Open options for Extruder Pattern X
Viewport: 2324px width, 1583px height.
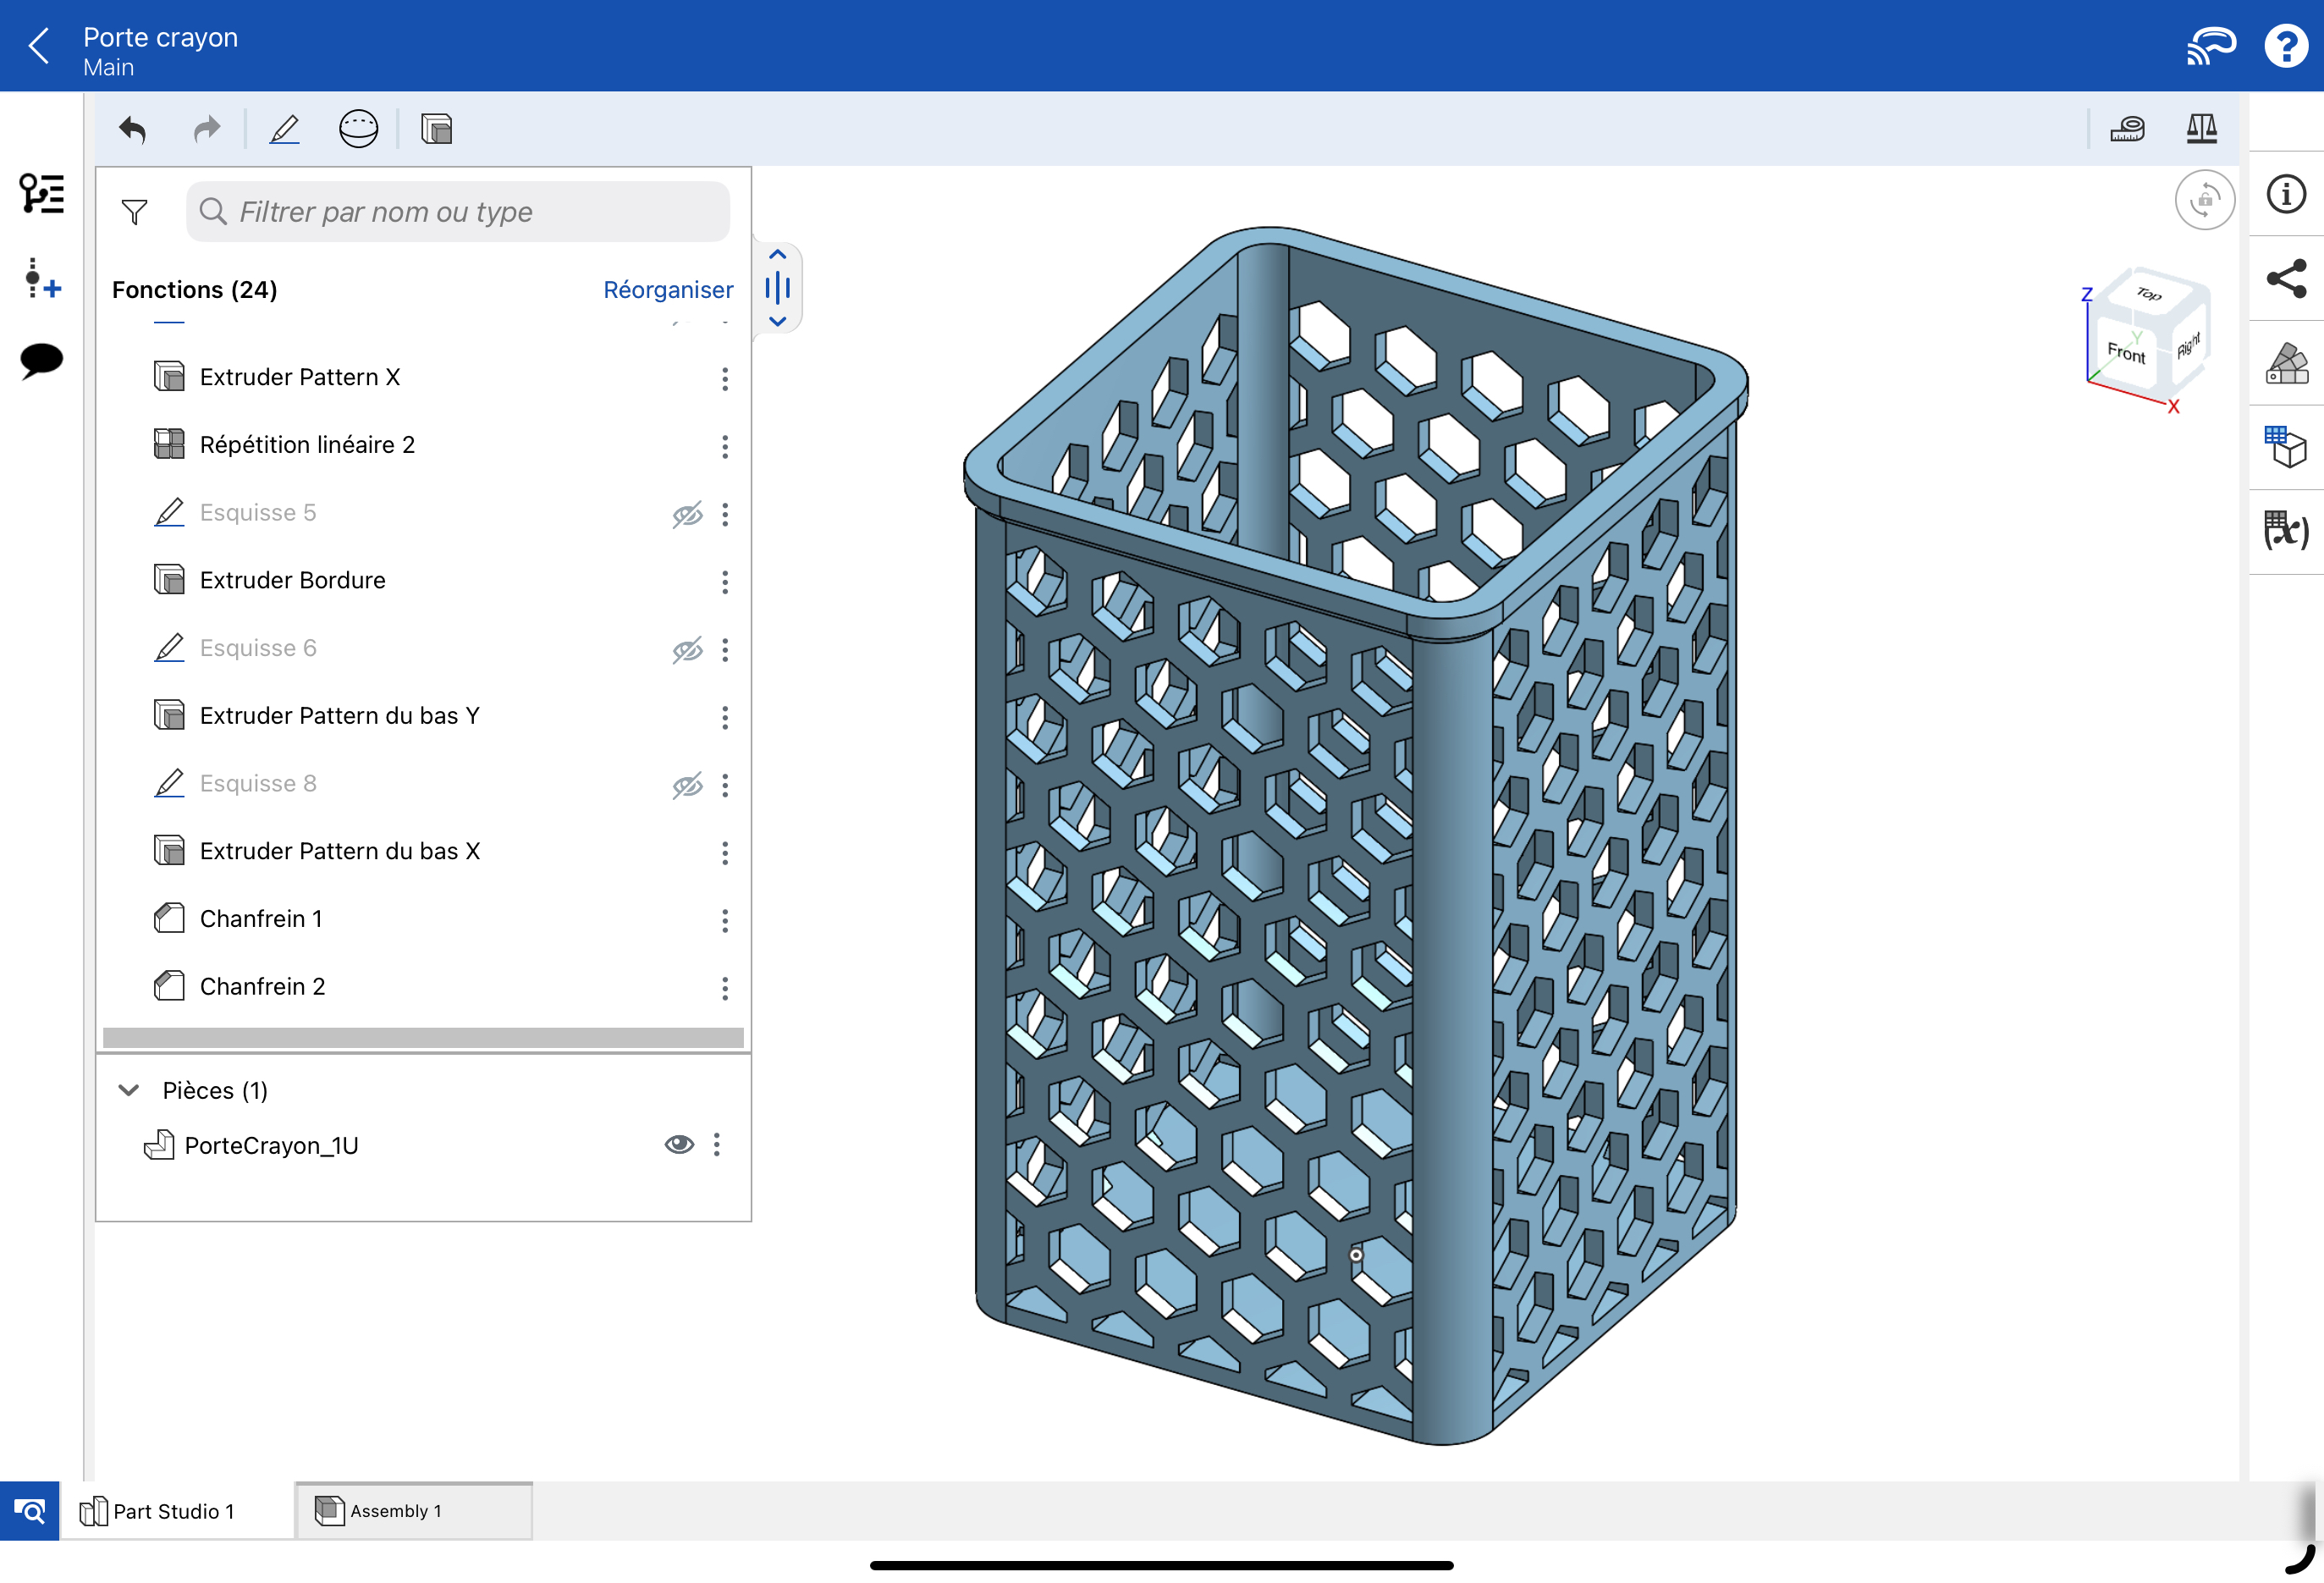click(x=725, y=379)
